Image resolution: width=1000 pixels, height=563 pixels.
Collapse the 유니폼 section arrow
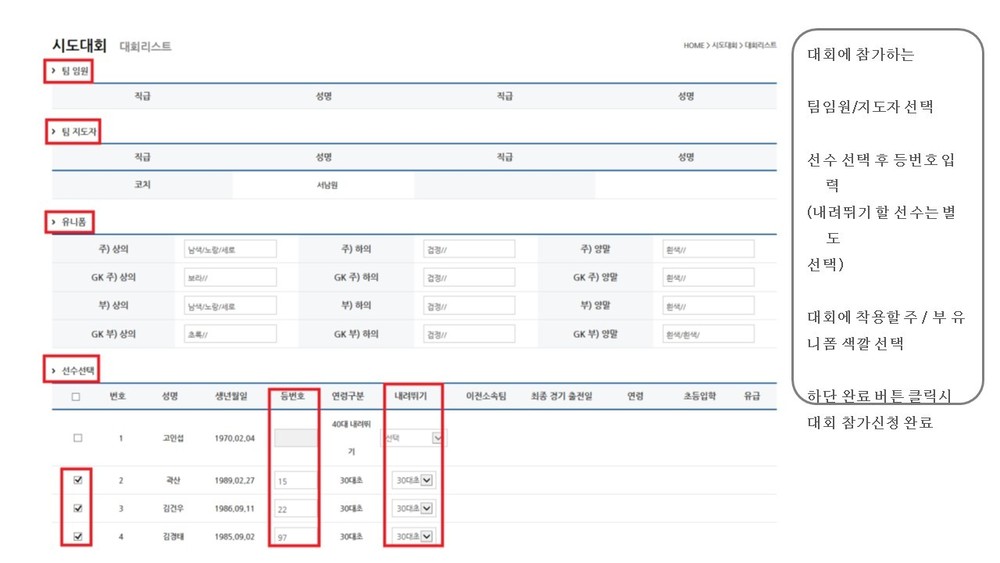tap(54, 222)
